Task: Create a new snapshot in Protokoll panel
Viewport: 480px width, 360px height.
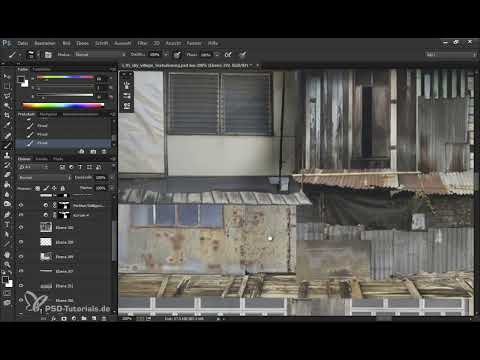Action: point(93,152)
